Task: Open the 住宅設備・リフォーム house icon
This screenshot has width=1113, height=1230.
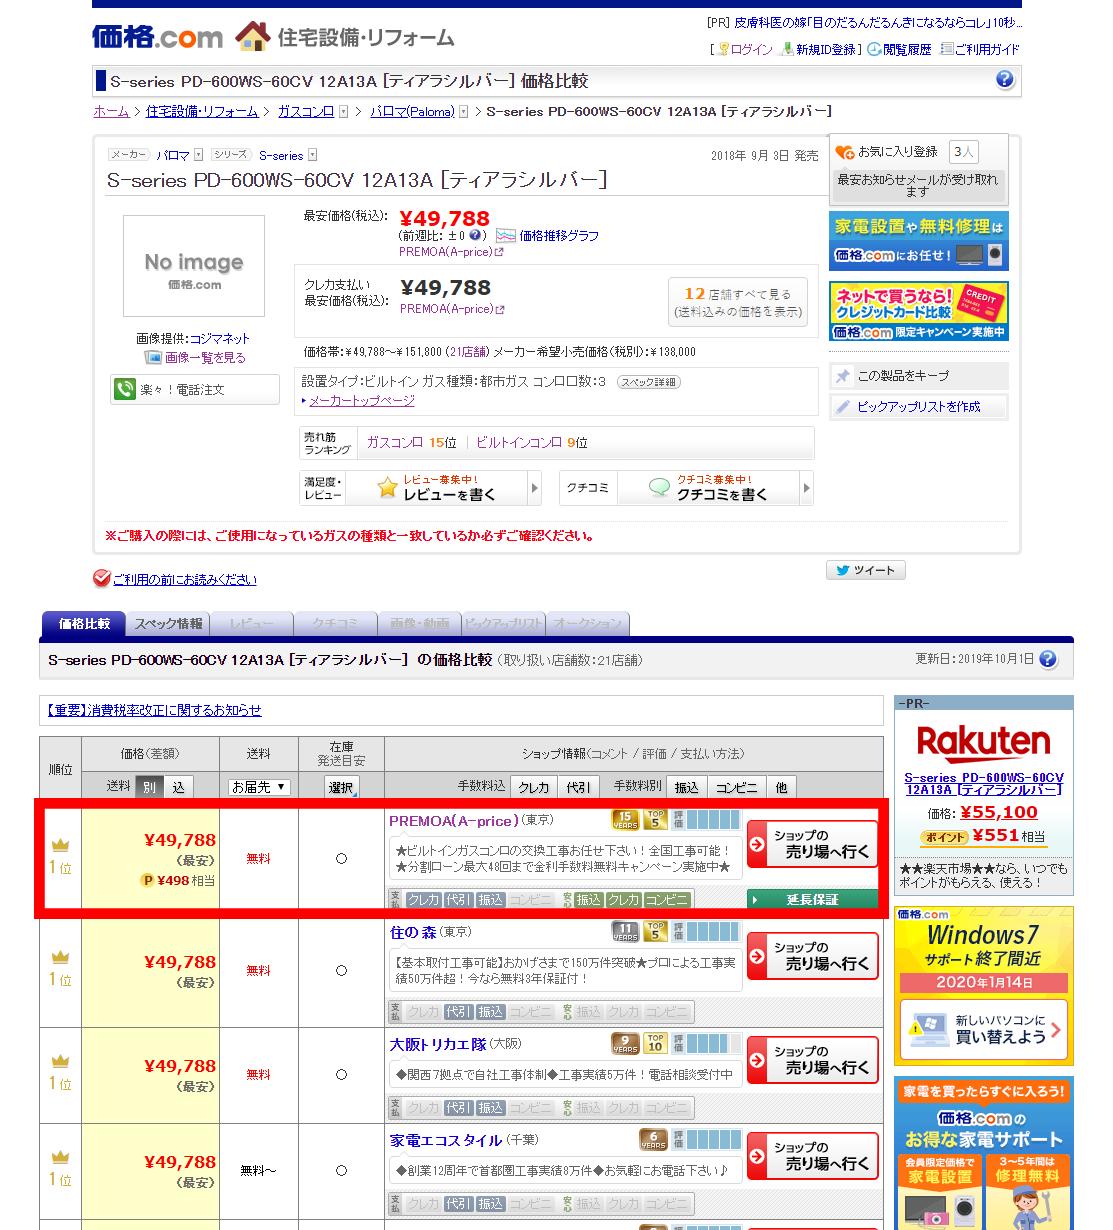Action: pos(253,37)
